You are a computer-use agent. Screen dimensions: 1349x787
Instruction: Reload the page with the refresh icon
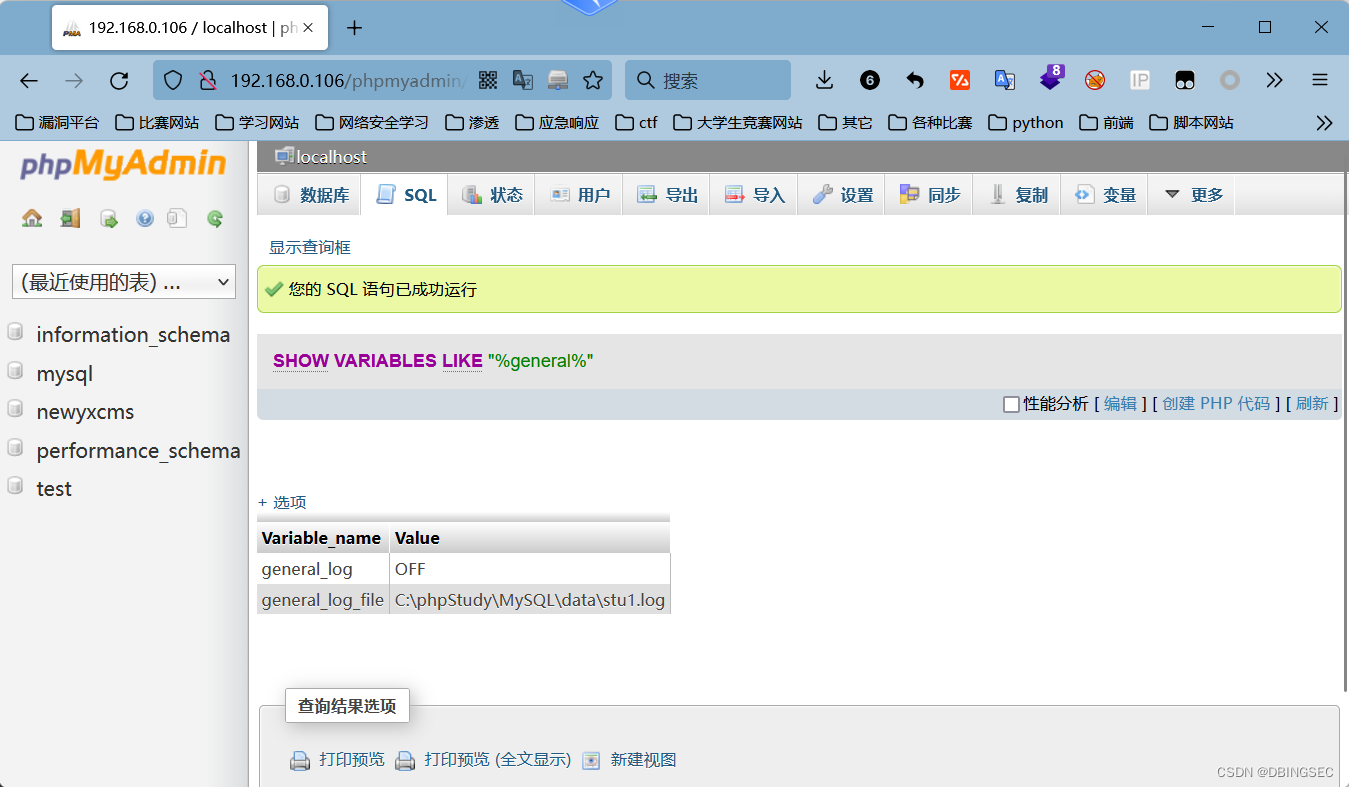coord(119,81)
